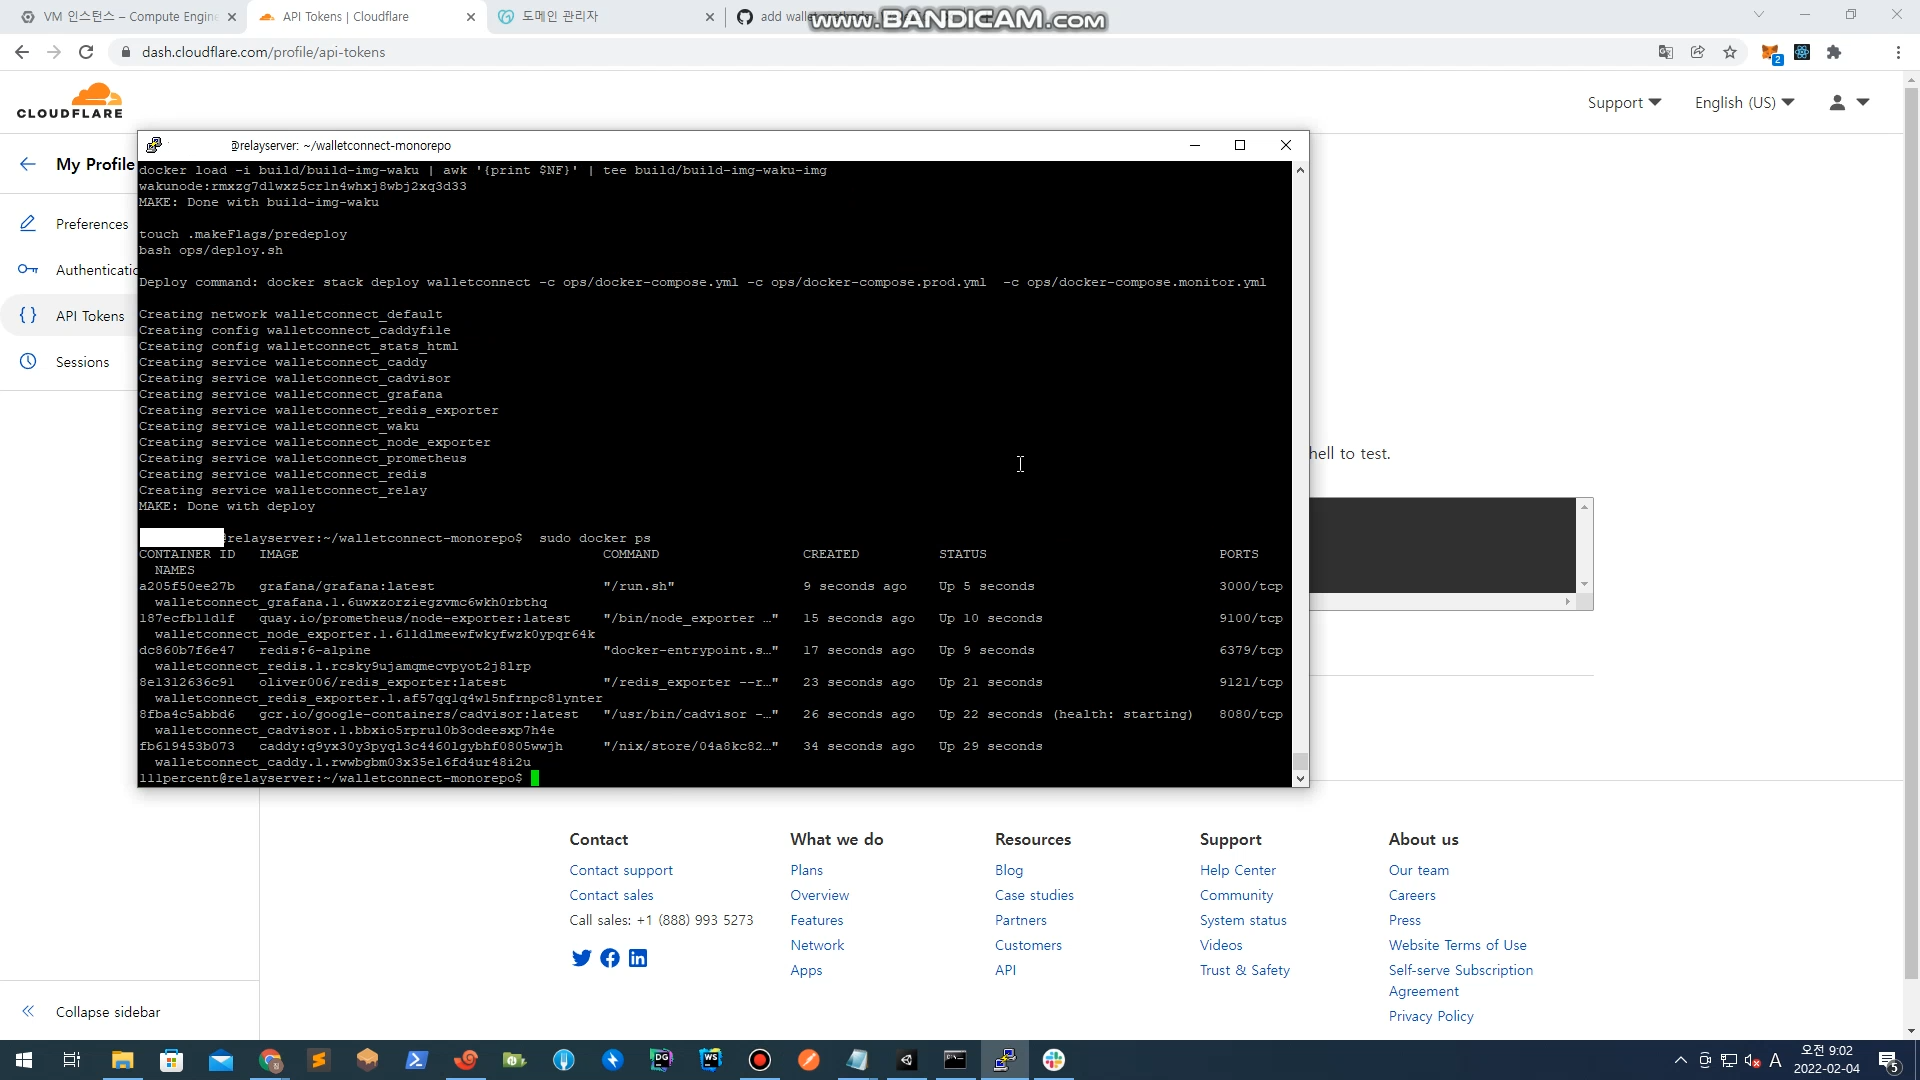Open the System status link
The width and height of the screenshot is (1920, 1080).
[x=1243, y=920]
